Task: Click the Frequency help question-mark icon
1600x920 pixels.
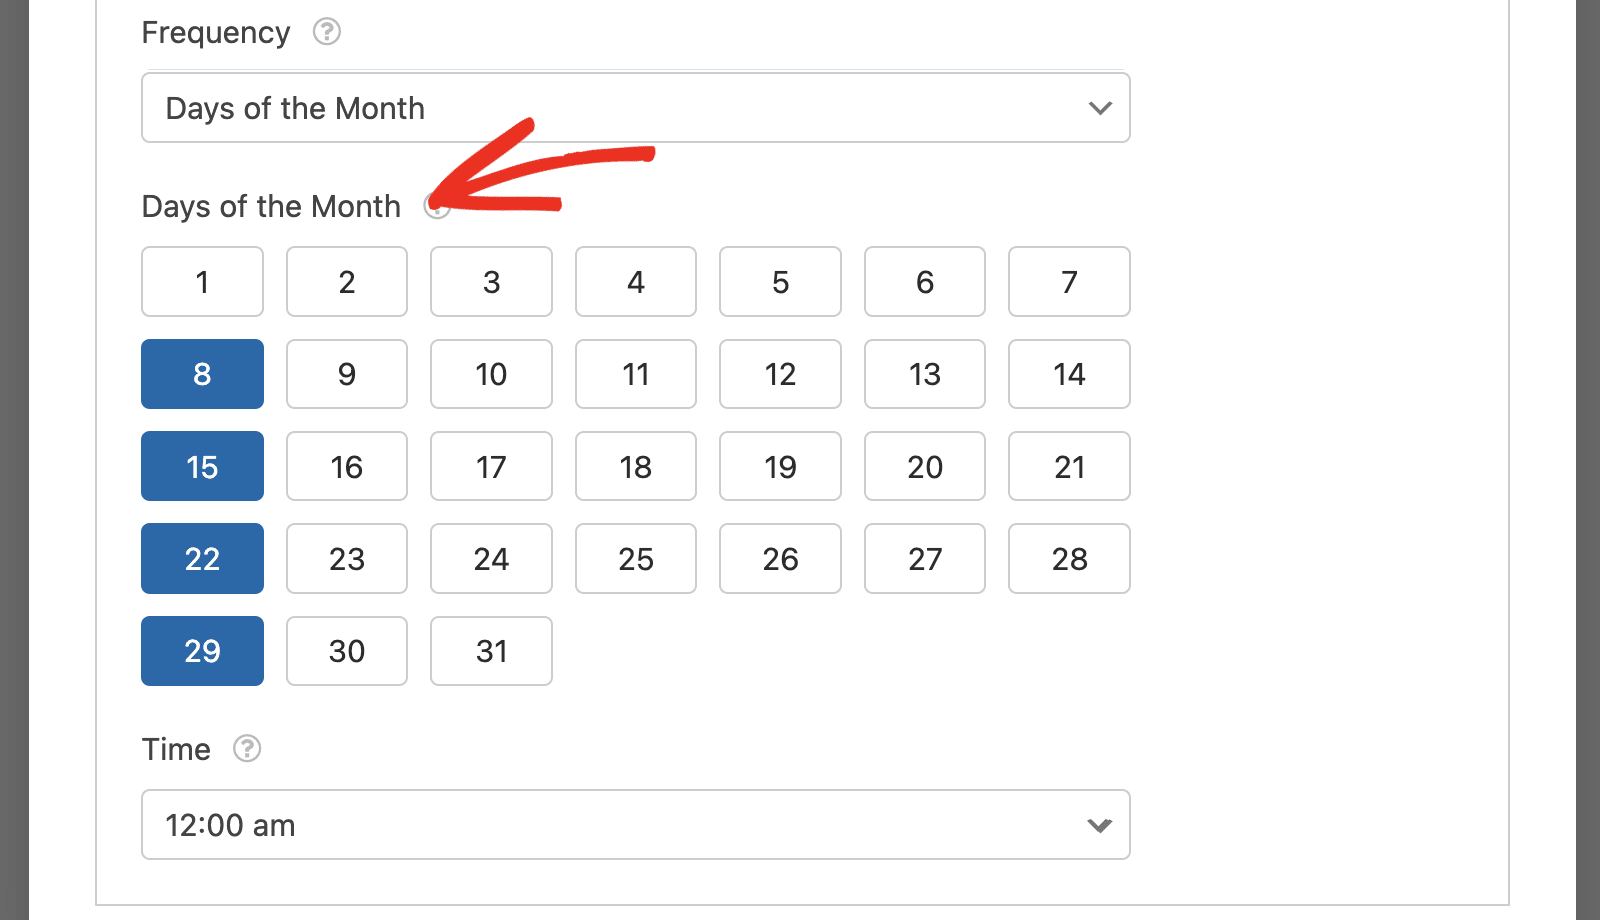Action: [x=327, y=32]
